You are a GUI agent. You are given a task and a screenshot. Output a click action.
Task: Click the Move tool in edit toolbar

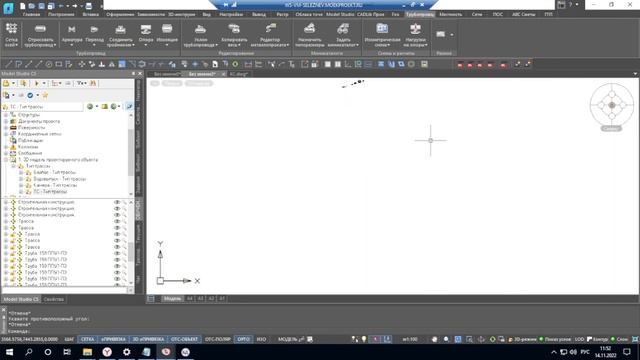82,64
